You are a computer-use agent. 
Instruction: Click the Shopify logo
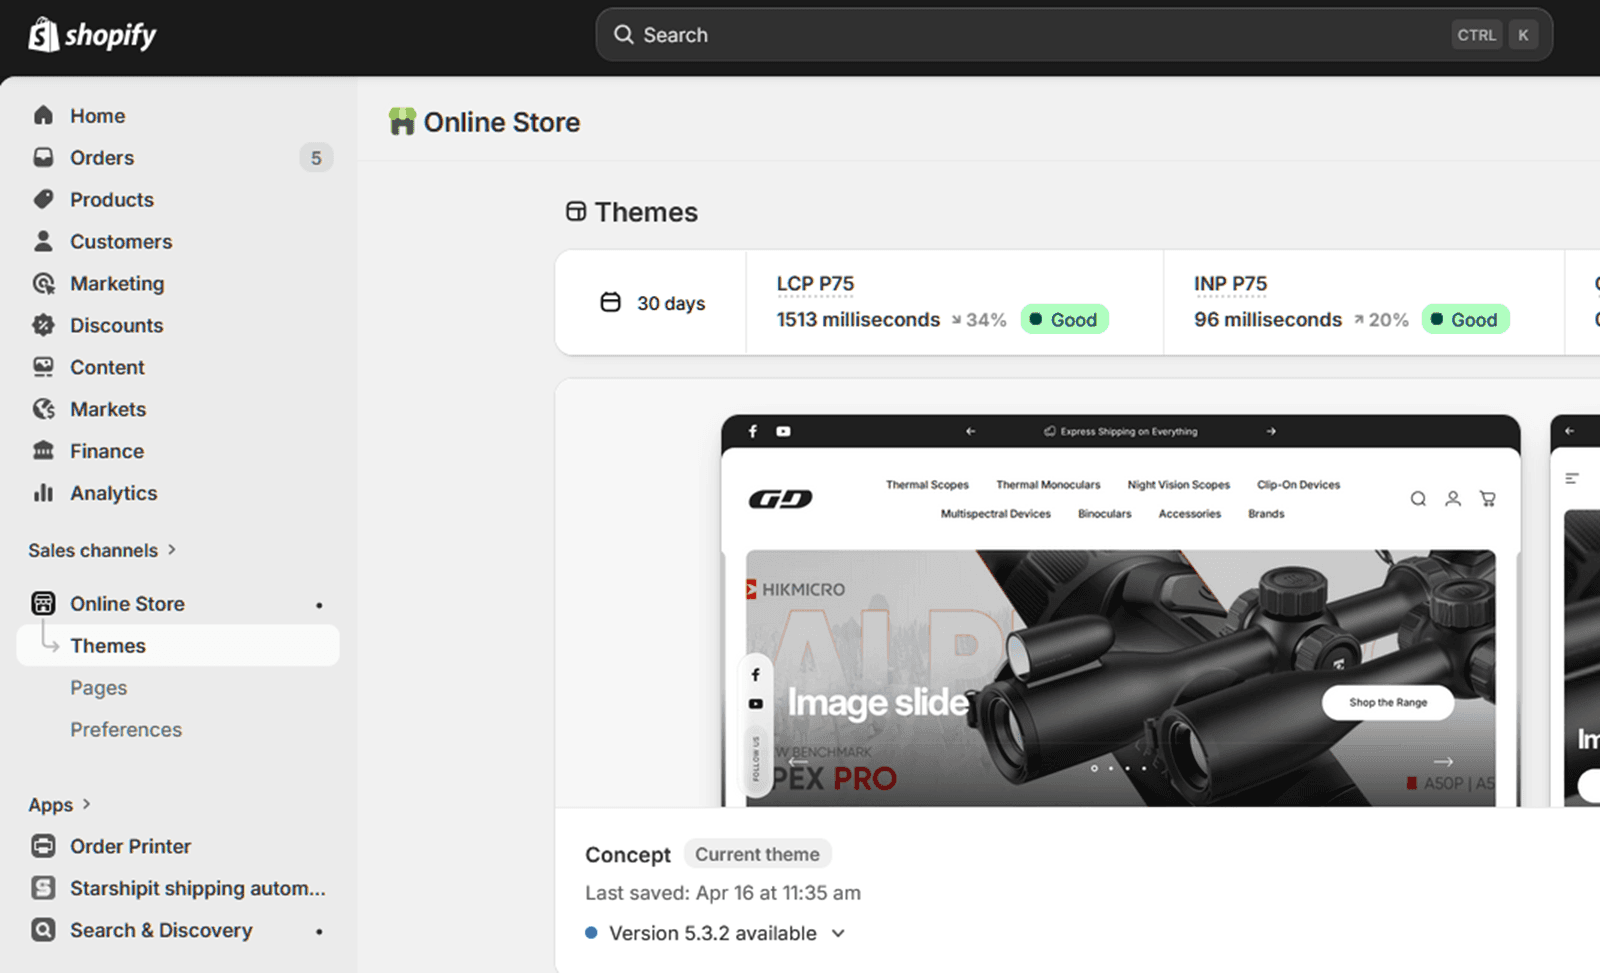point(90,34)
